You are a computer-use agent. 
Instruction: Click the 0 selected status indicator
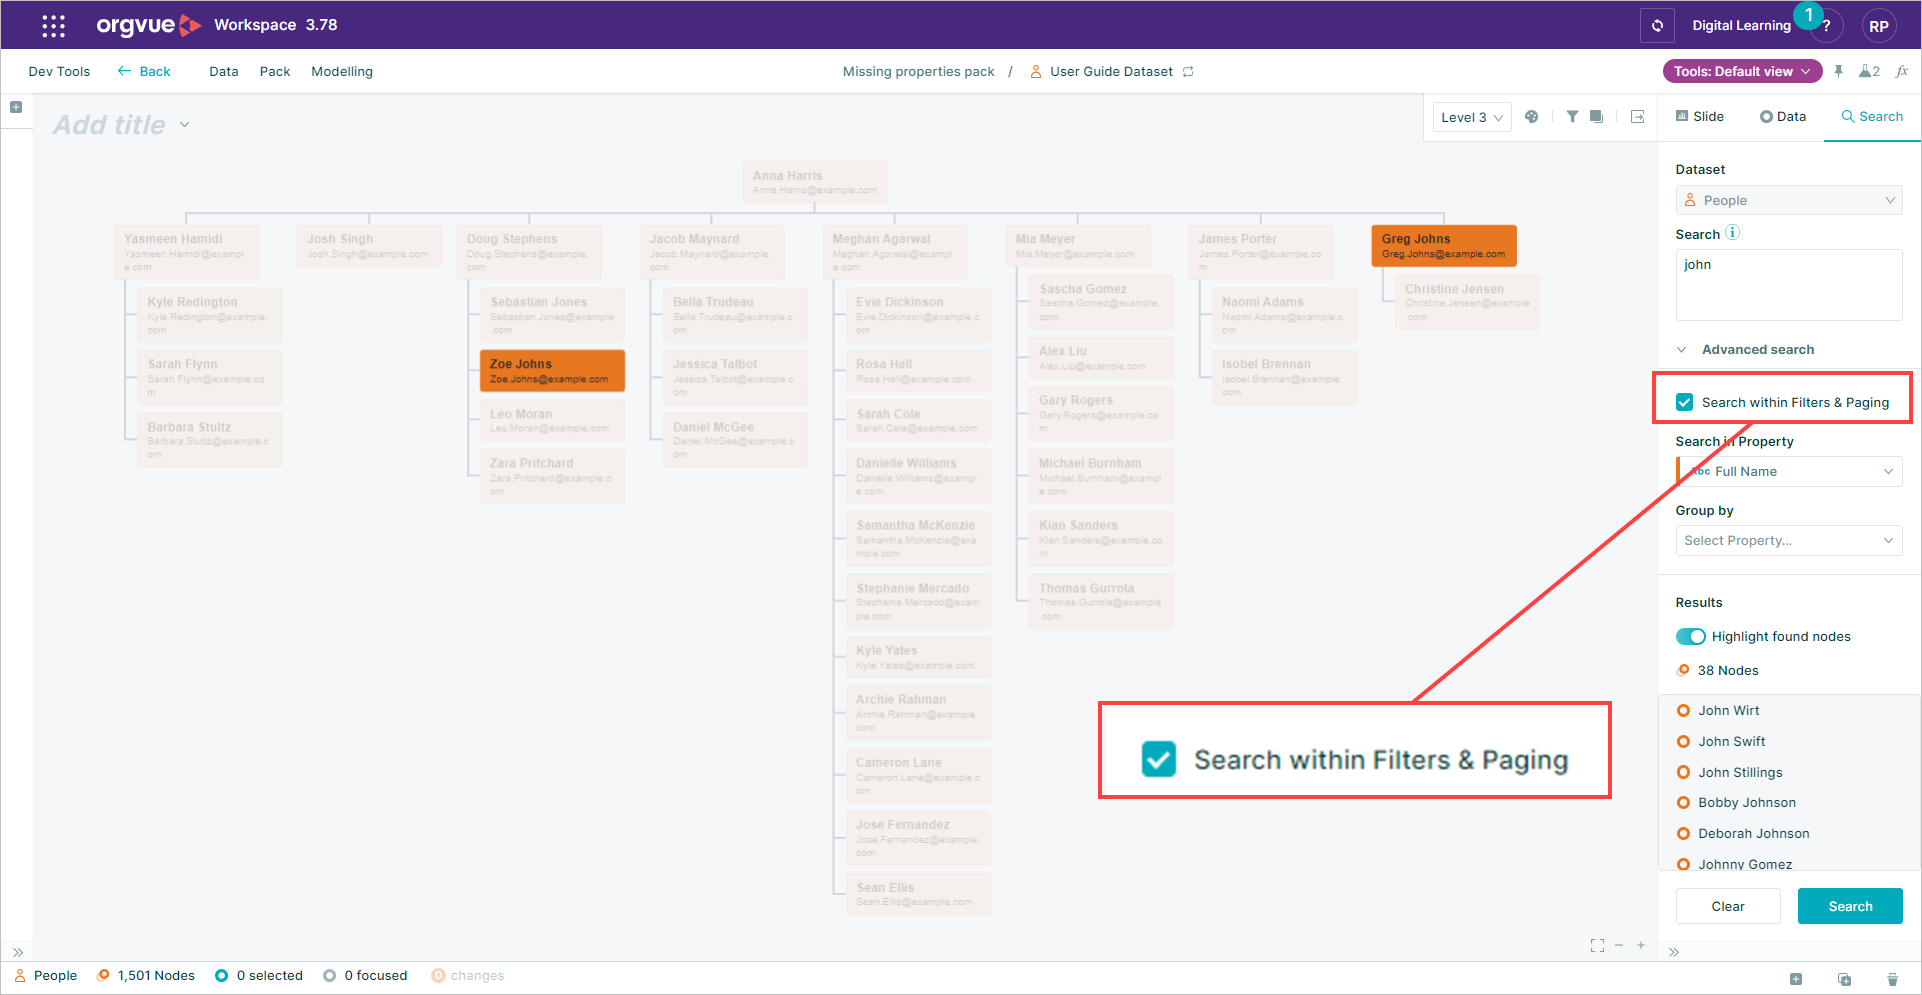coord(259,975)
